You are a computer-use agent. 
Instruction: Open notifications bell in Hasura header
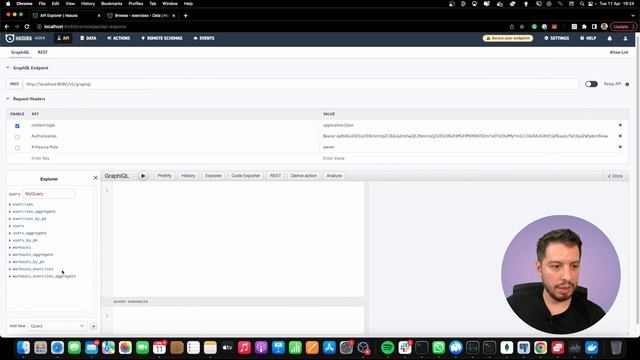[x=609, y=38]
